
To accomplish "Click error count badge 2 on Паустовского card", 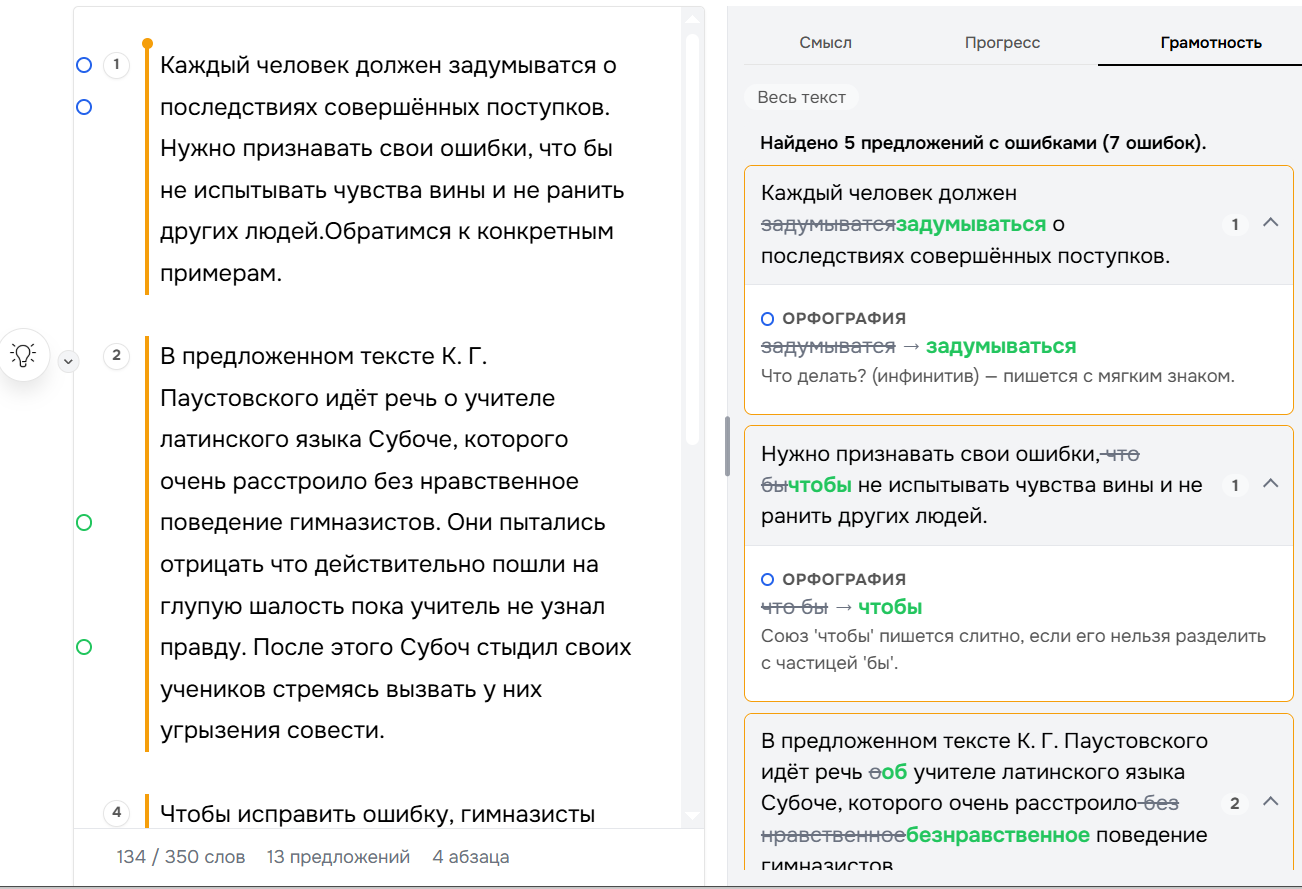I will 1235,803.
